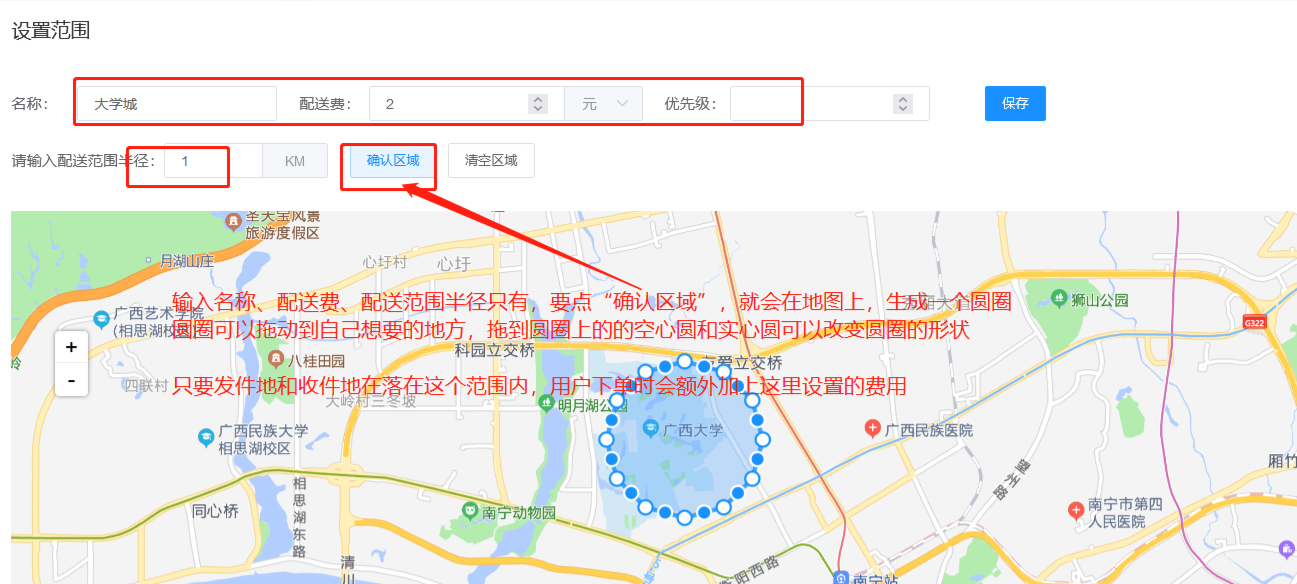Click the 广西民族医院 hospital marker icon

click(873, 429)
